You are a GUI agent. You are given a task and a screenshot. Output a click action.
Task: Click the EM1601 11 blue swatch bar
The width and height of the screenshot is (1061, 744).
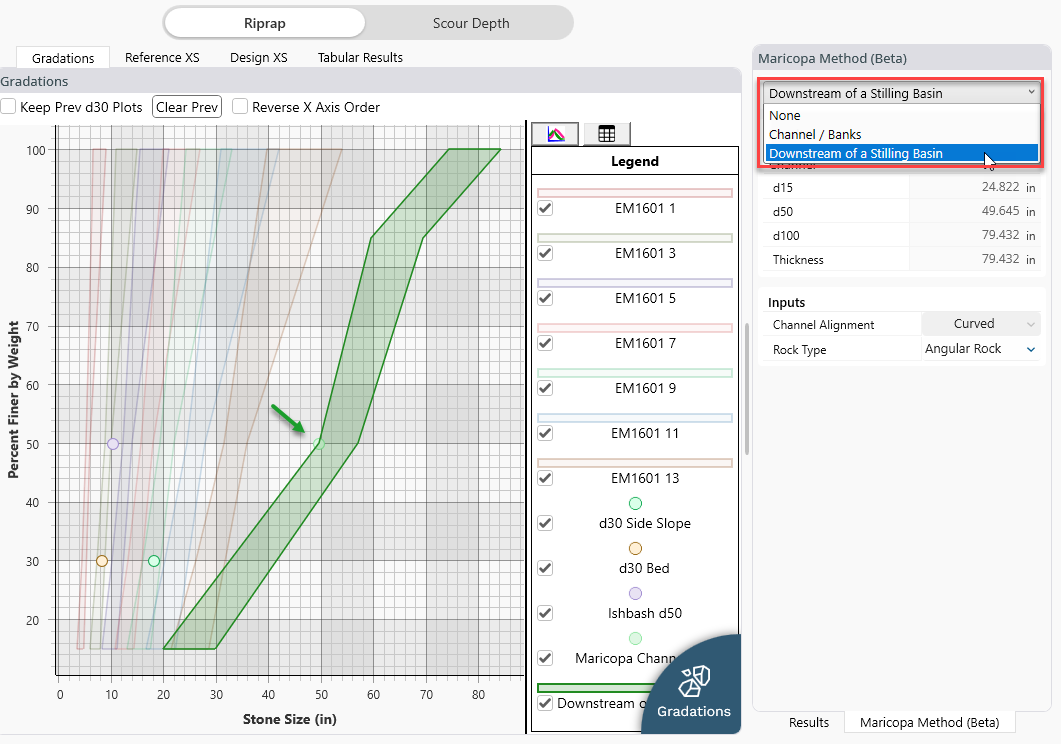tap(635, 418)
